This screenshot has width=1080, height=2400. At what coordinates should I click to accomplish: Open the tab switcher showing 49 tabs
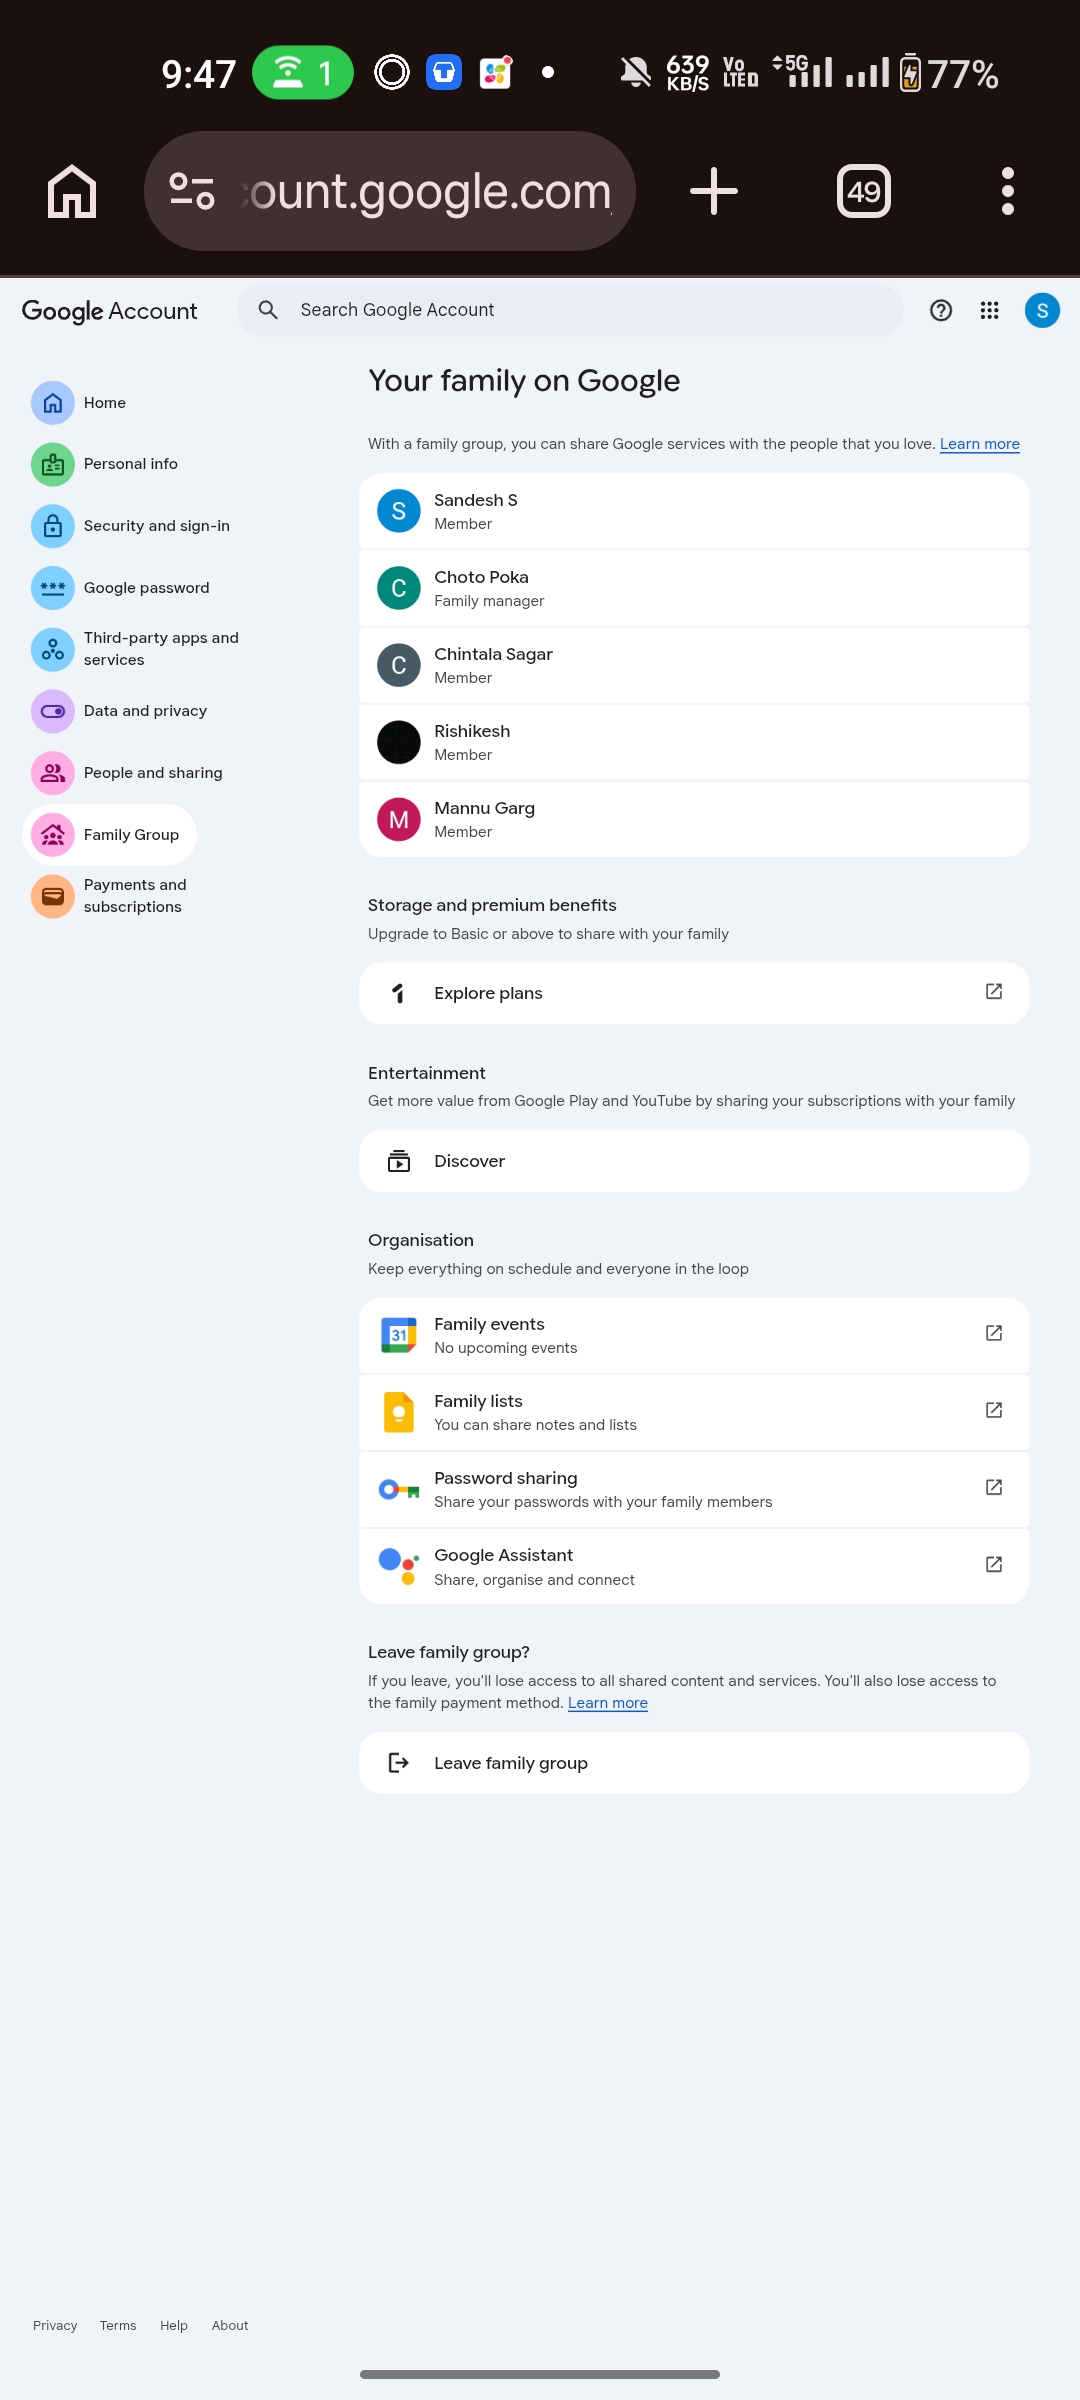point(864,191)
